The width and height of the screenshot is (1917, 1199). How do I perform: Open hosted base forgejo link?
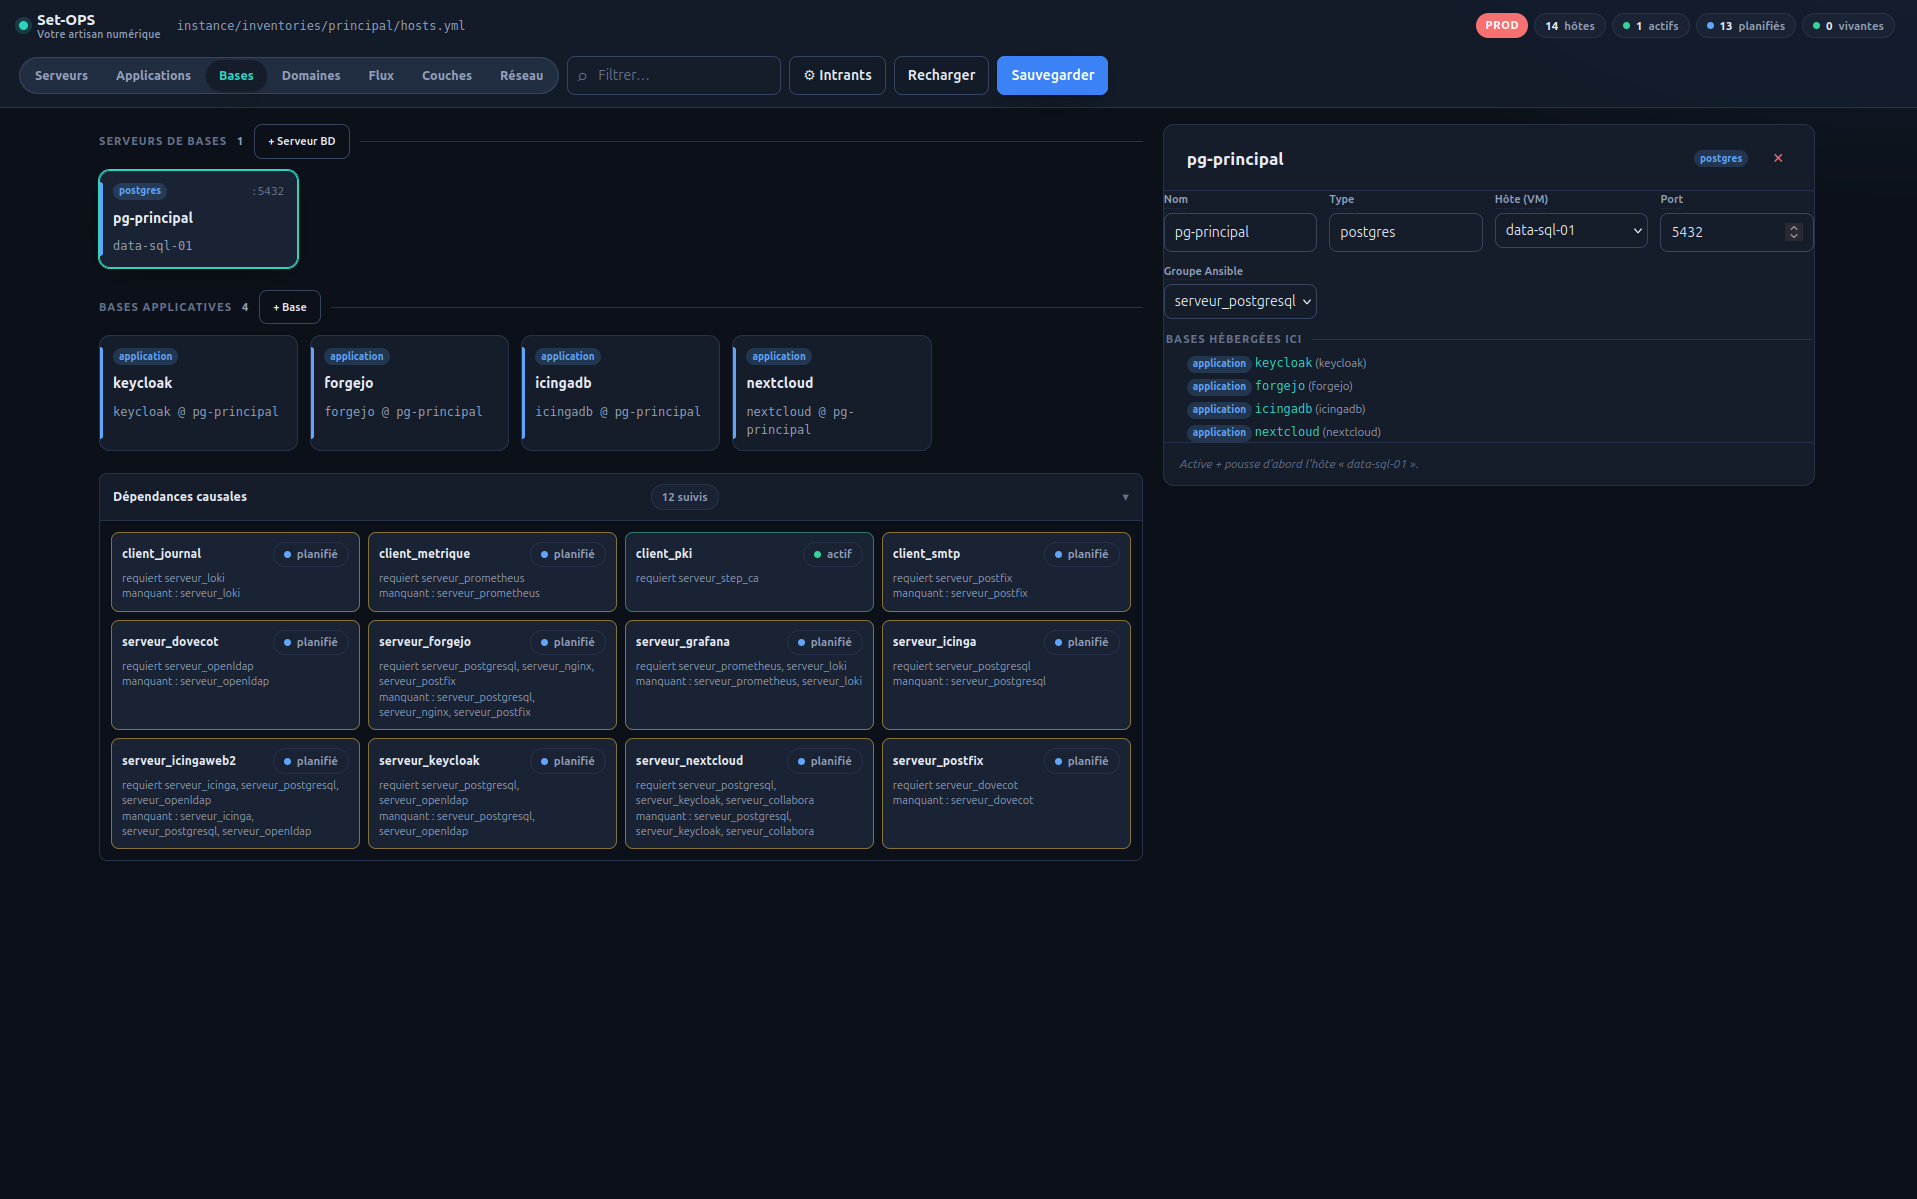[1280, 386]
